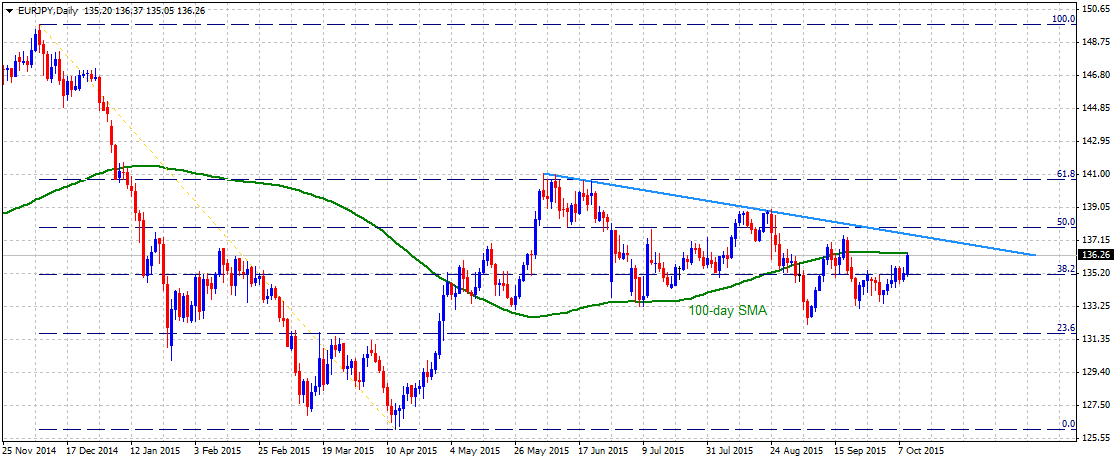Click the 150.65 price axis label
Viewport: 1116px width, 459px height.
[1095, 9]
